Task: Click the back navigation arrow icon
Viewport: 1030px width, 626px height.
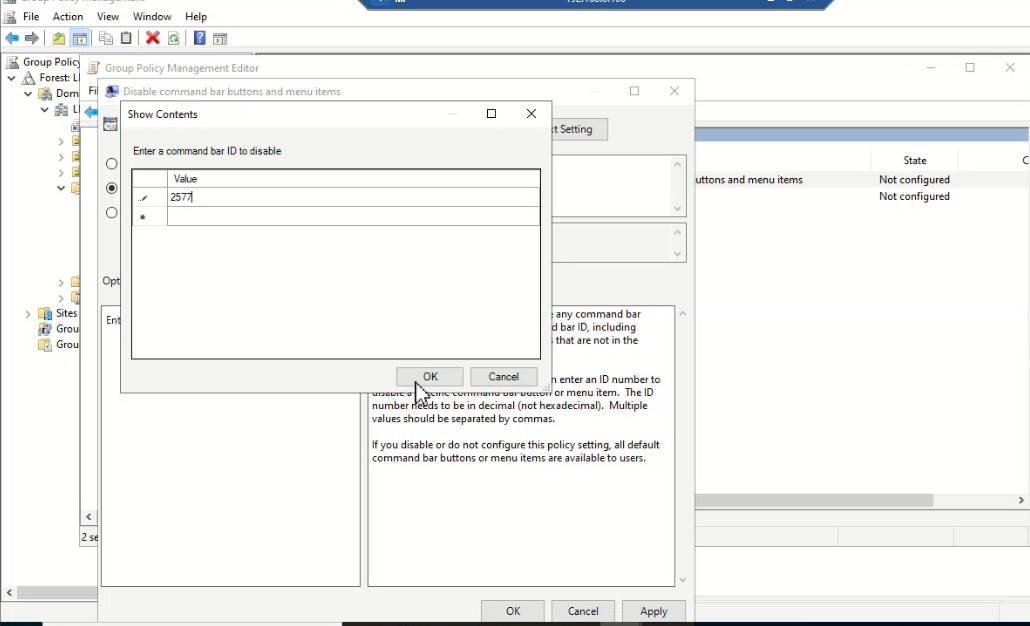Action: [12, 38]
